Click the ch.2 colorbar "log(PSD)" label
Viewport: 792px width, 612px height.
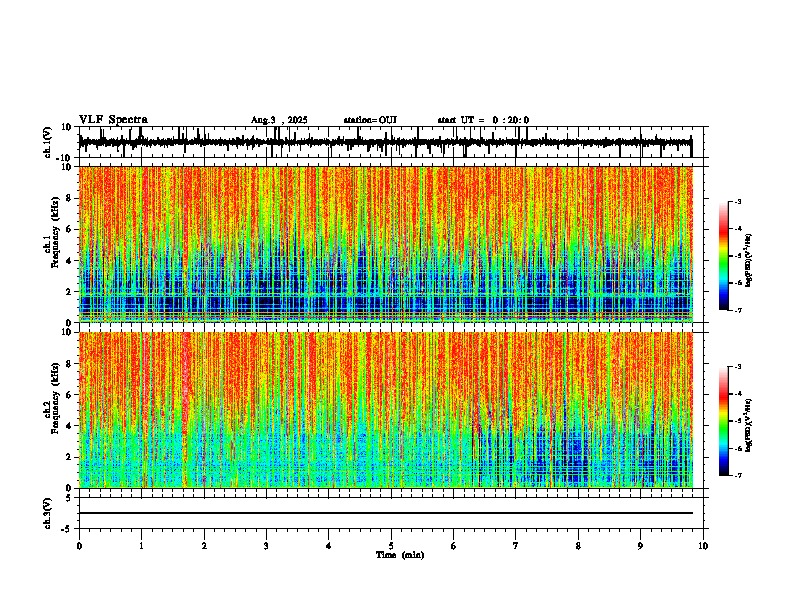pyautogui.click(x=749, y=425)
